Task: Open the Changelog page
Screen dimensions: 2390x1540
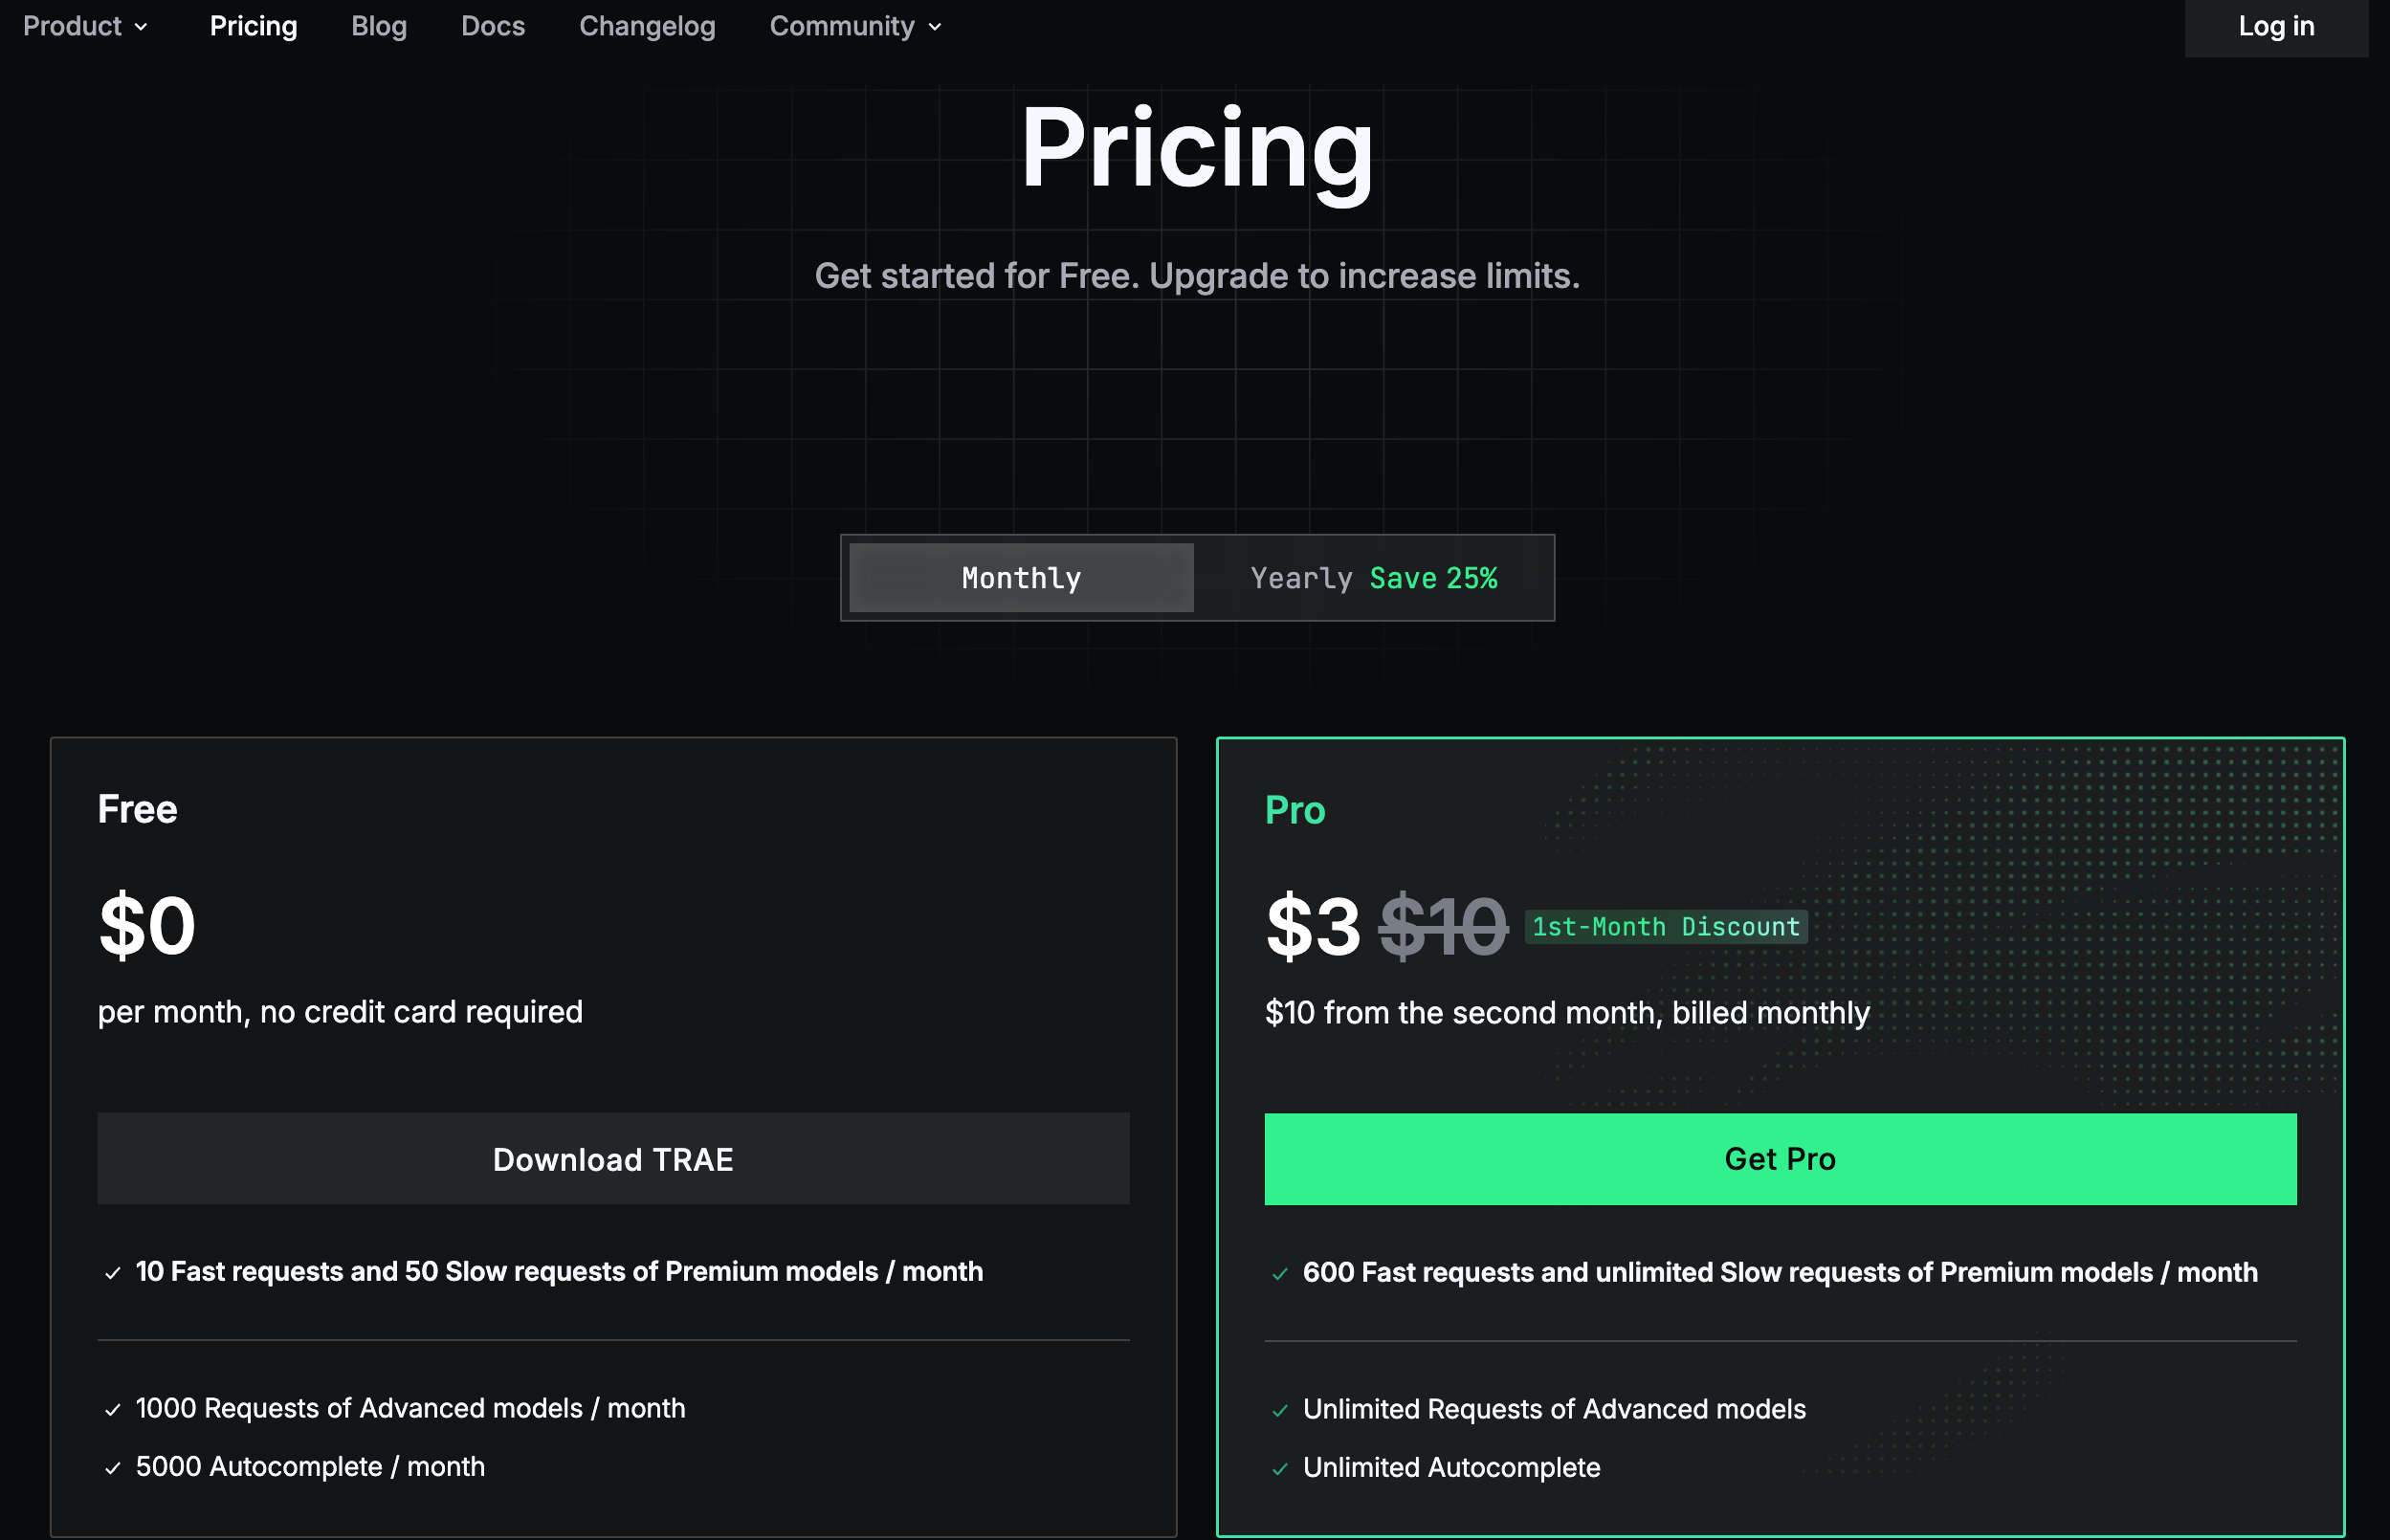Action: click(647, 26)
